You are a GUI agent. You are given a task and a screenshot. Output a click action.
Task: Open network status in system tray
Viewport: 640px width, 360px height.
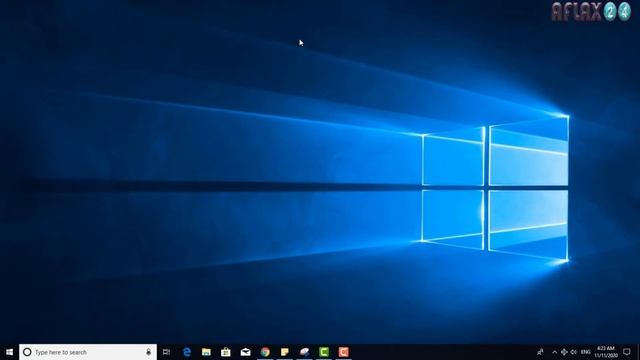[x=564, y=352]
